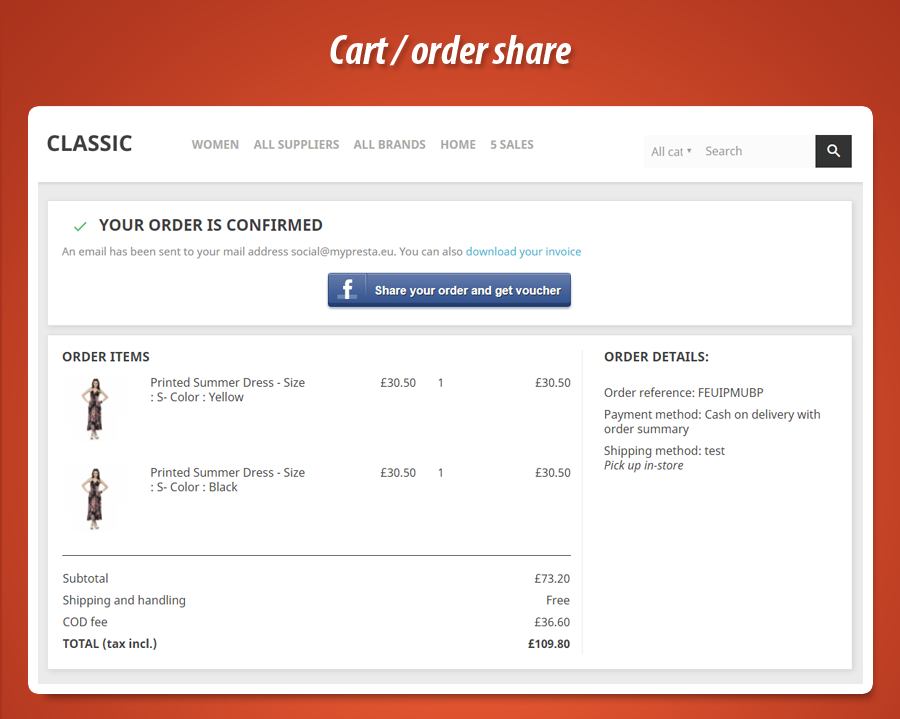Click the download your invoice link
This screenshot has height=719, width=900.
[523, 252]
